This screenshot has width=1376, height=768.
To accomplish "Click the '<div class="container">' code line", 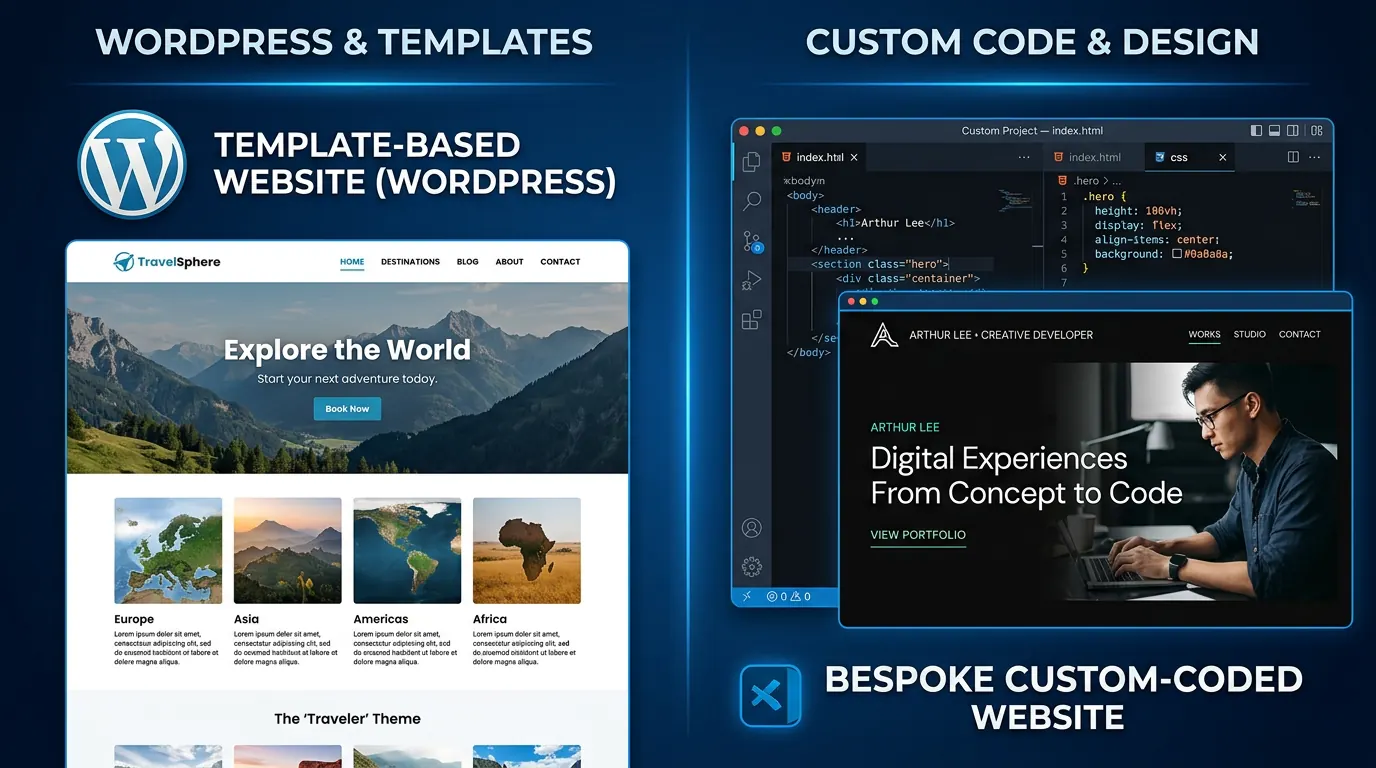I will click(908, 278).
